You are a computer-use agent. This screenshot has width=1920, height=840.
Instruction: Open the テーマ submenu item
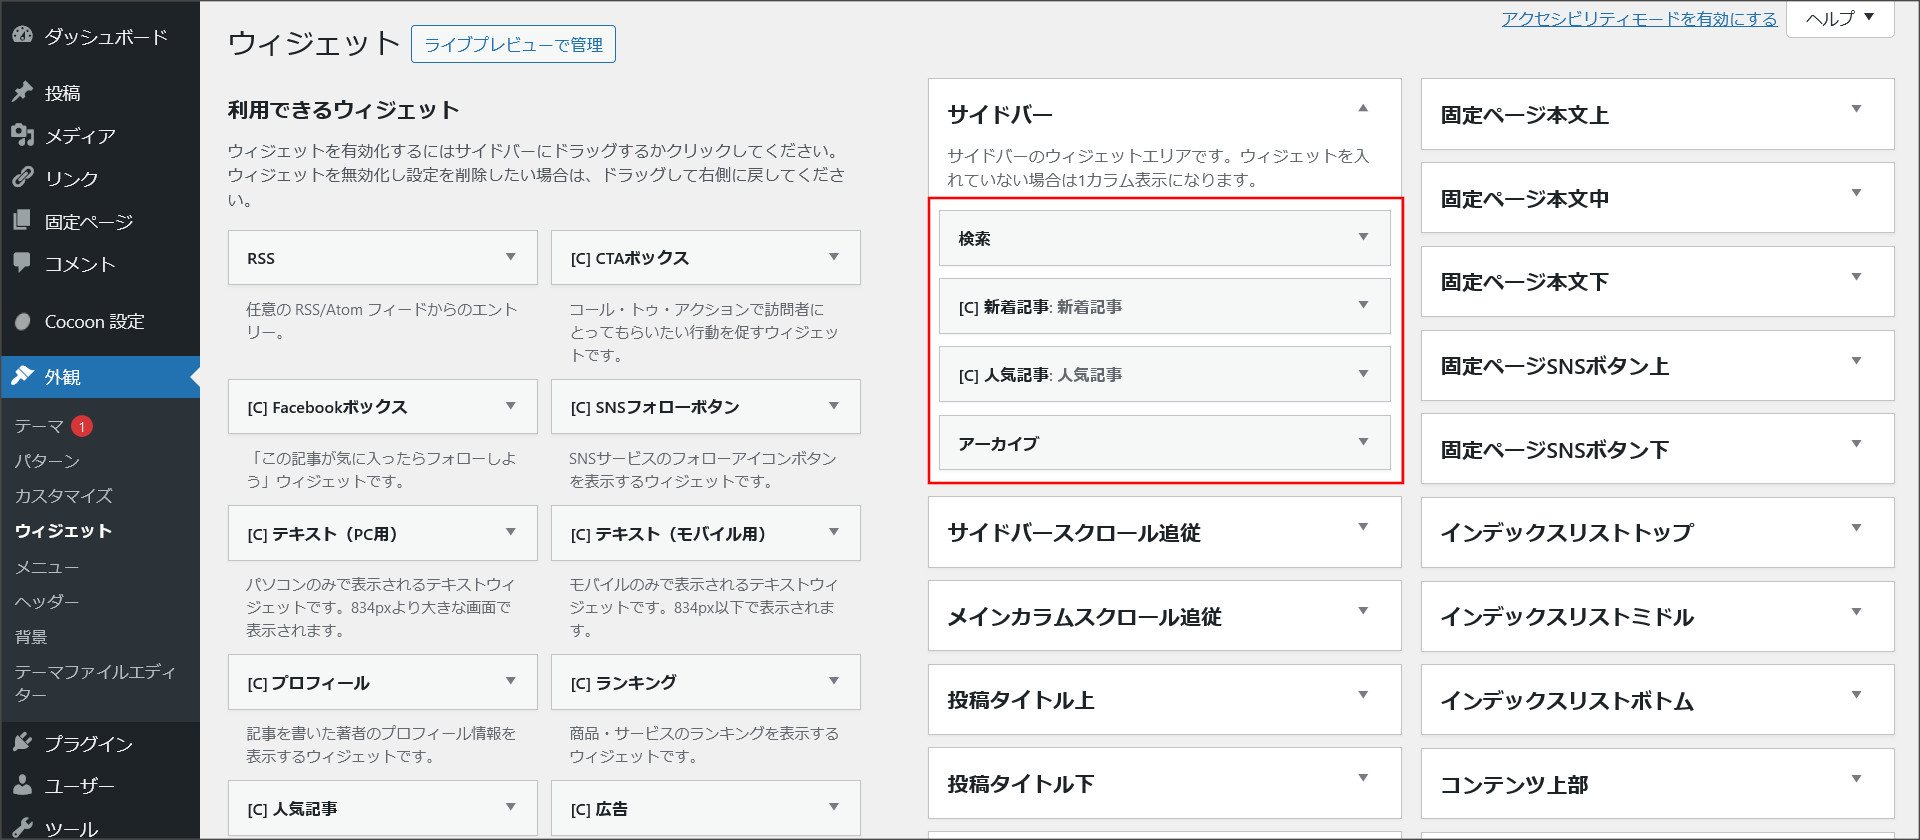point(39,426)
